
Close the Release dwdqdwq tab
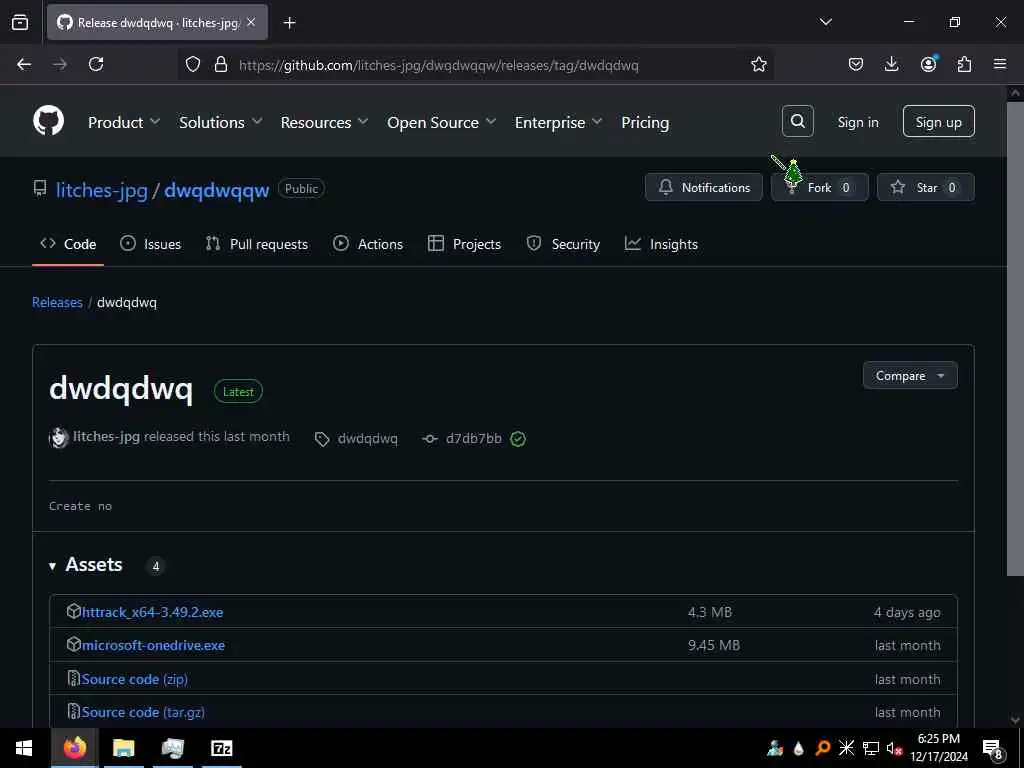pyautogui.click(x=251, y=22)
